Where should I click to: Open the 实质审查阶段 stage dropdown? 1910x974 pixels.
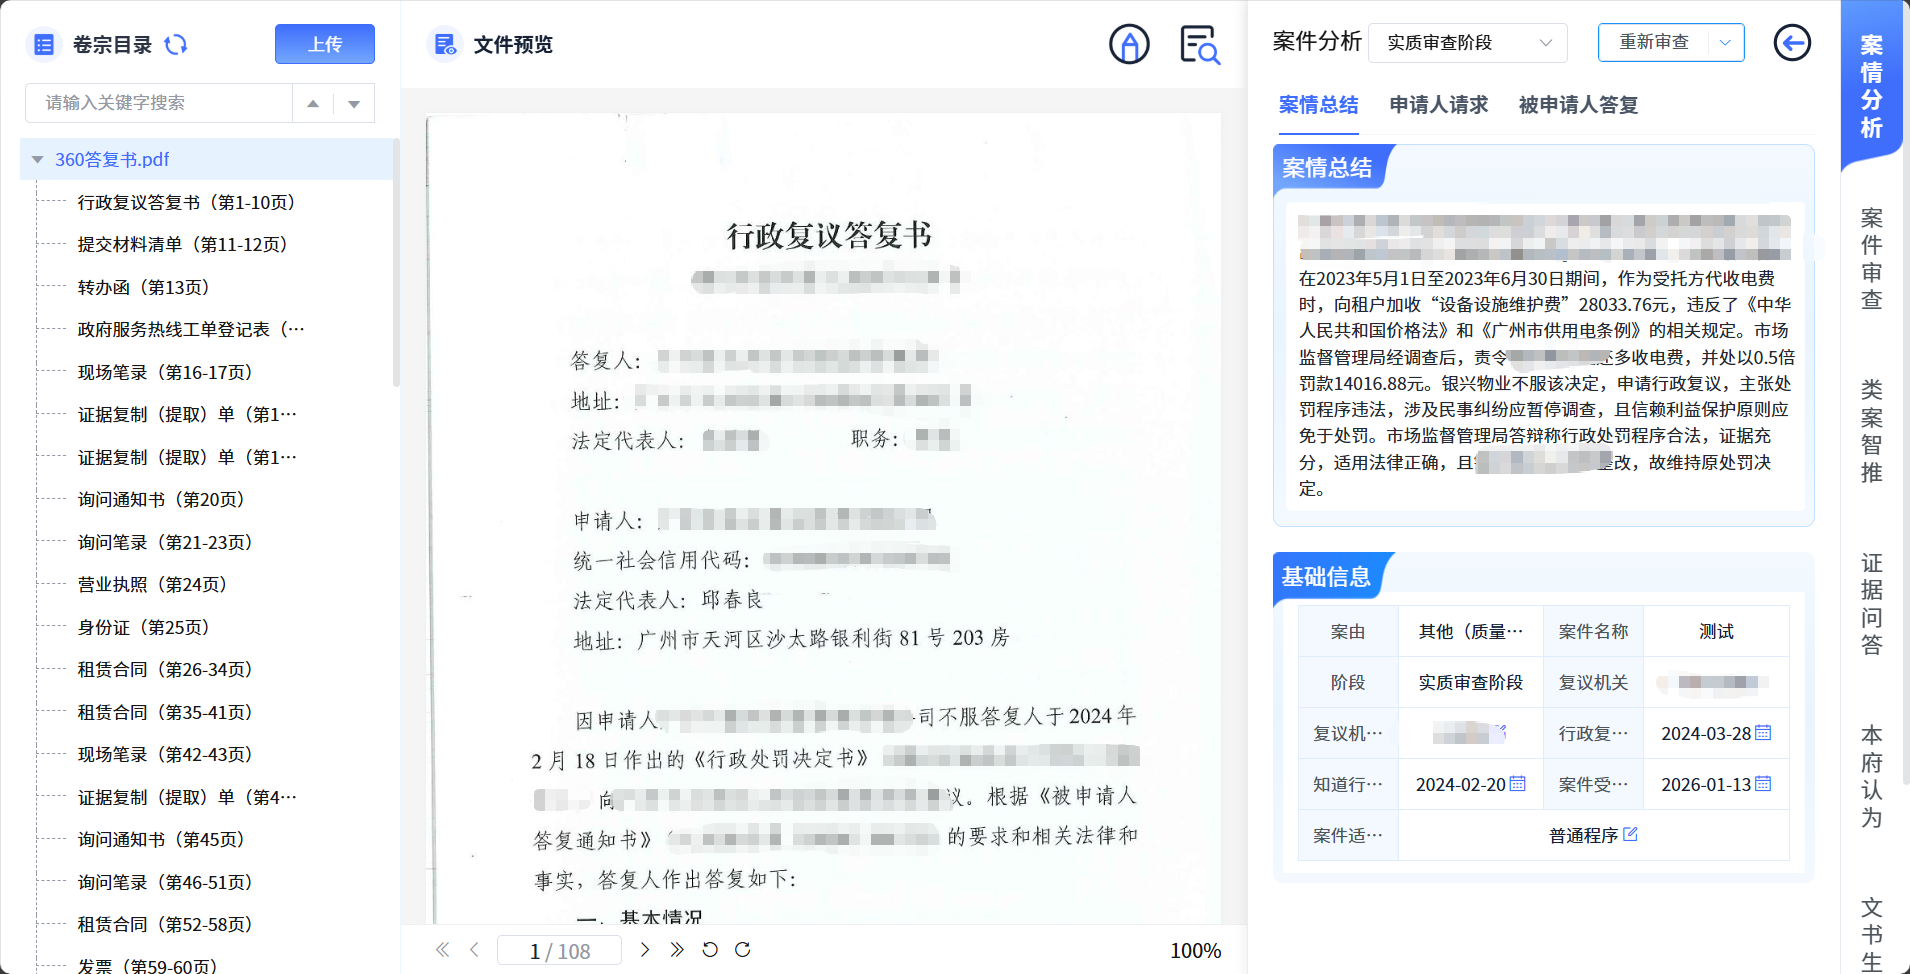pyautogui.click(x=1467, y=43)
